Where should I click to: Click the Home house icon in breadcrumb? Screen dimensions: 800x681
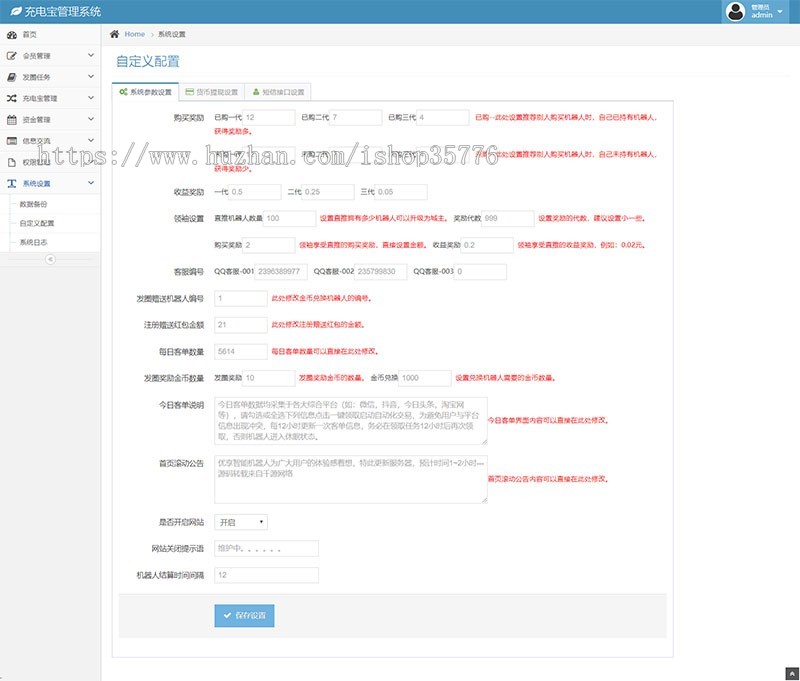click(115, 34)
